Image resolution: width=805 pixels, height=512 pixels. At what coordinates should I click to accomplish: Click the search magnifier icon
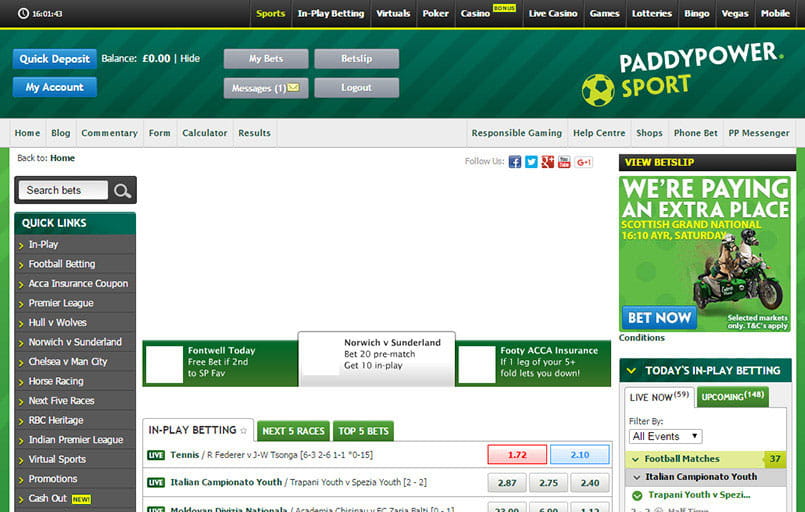[122, 190]
